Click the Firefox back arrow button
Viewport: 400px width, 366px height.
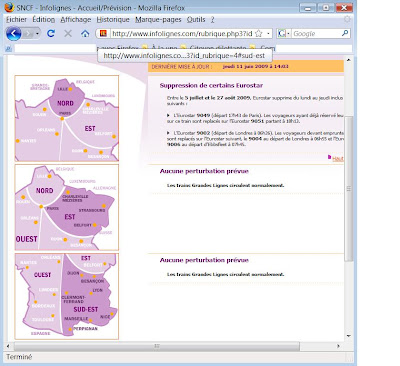tap(14, 33)
